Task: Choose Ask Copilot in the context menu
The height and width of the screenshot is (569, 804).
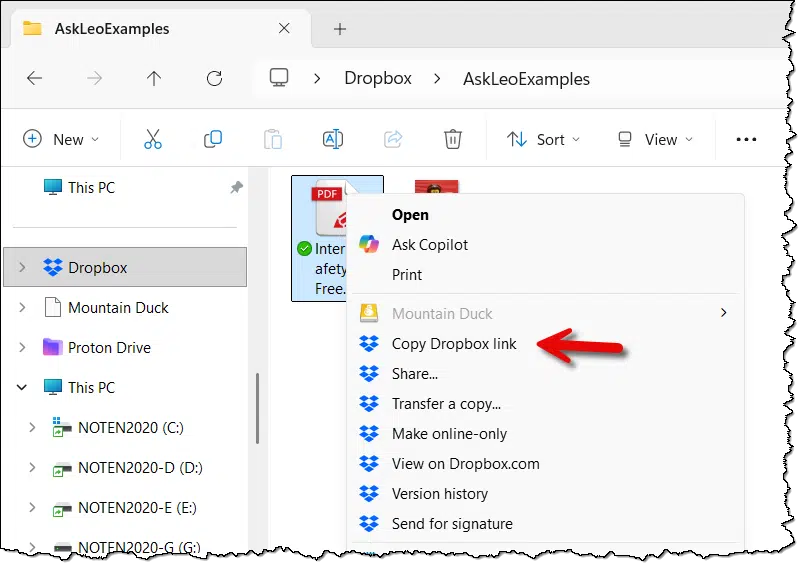Action: 430,245
